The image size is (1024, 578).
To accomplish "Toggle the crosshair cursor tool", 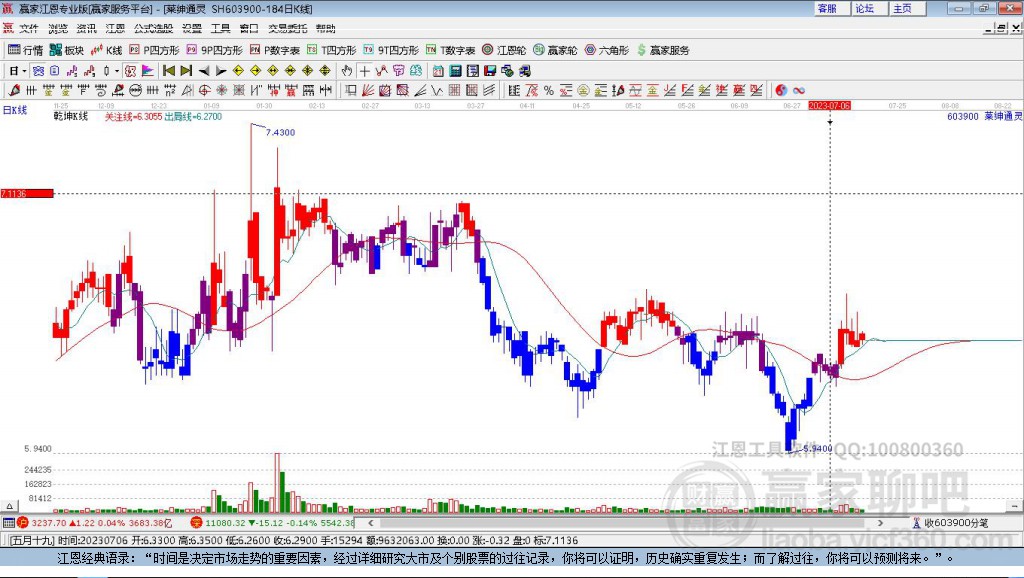I will 364,71.
